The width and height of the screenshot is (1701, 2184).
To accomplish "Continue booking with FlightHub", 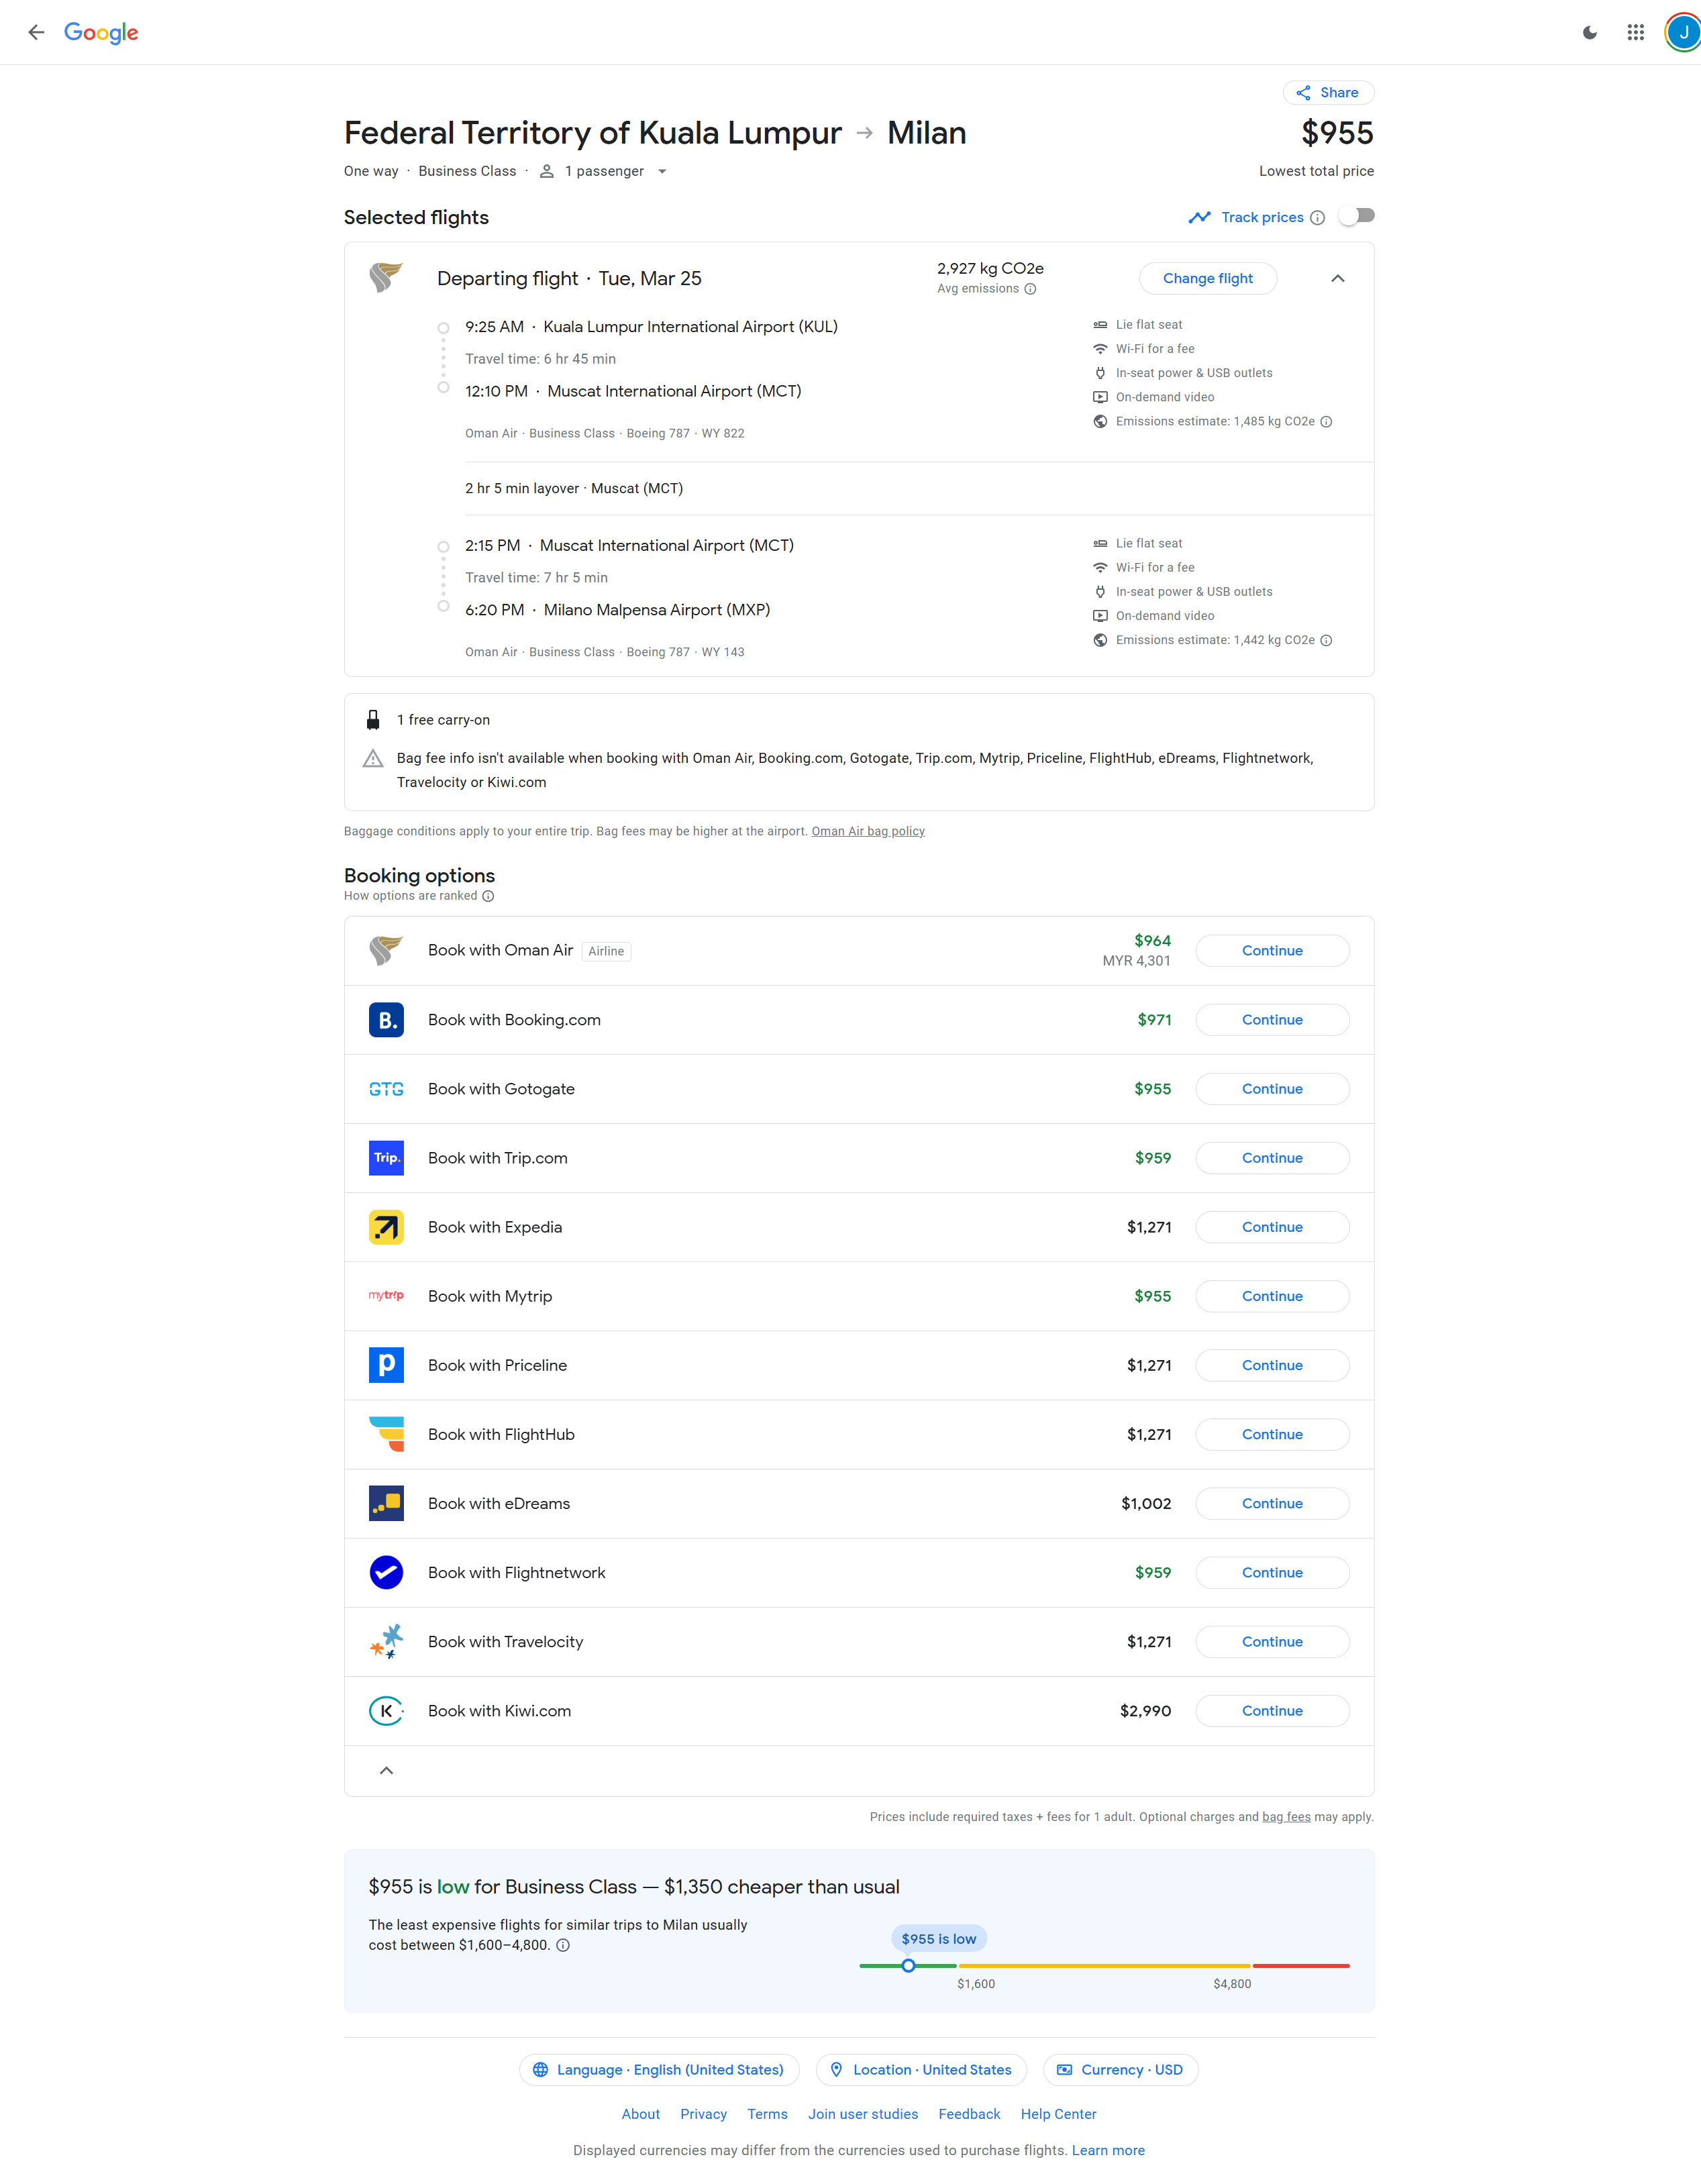I will (x=1272, y=1434).
